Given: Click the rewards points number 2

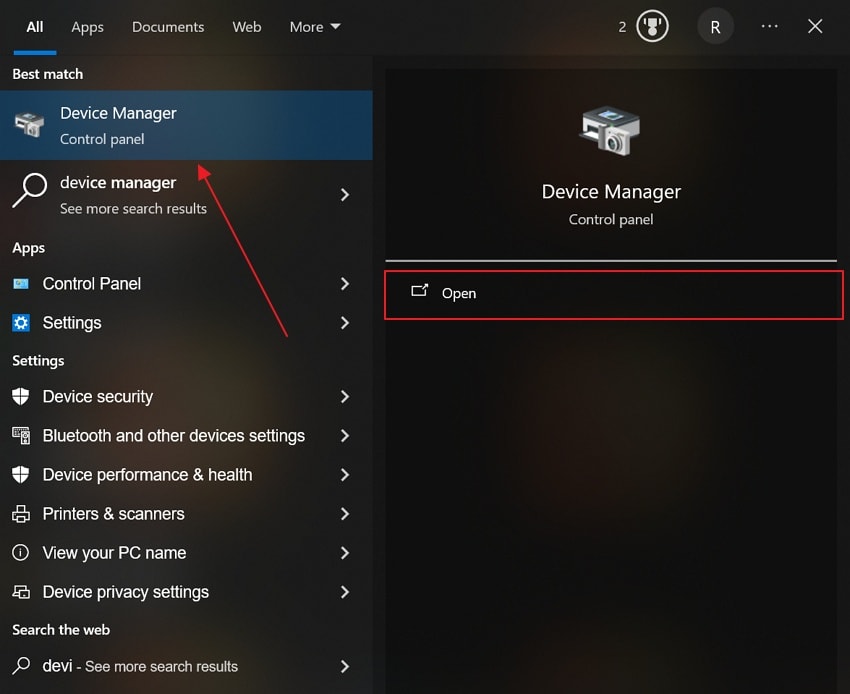Looking at the screenshot, I should 622,27.
